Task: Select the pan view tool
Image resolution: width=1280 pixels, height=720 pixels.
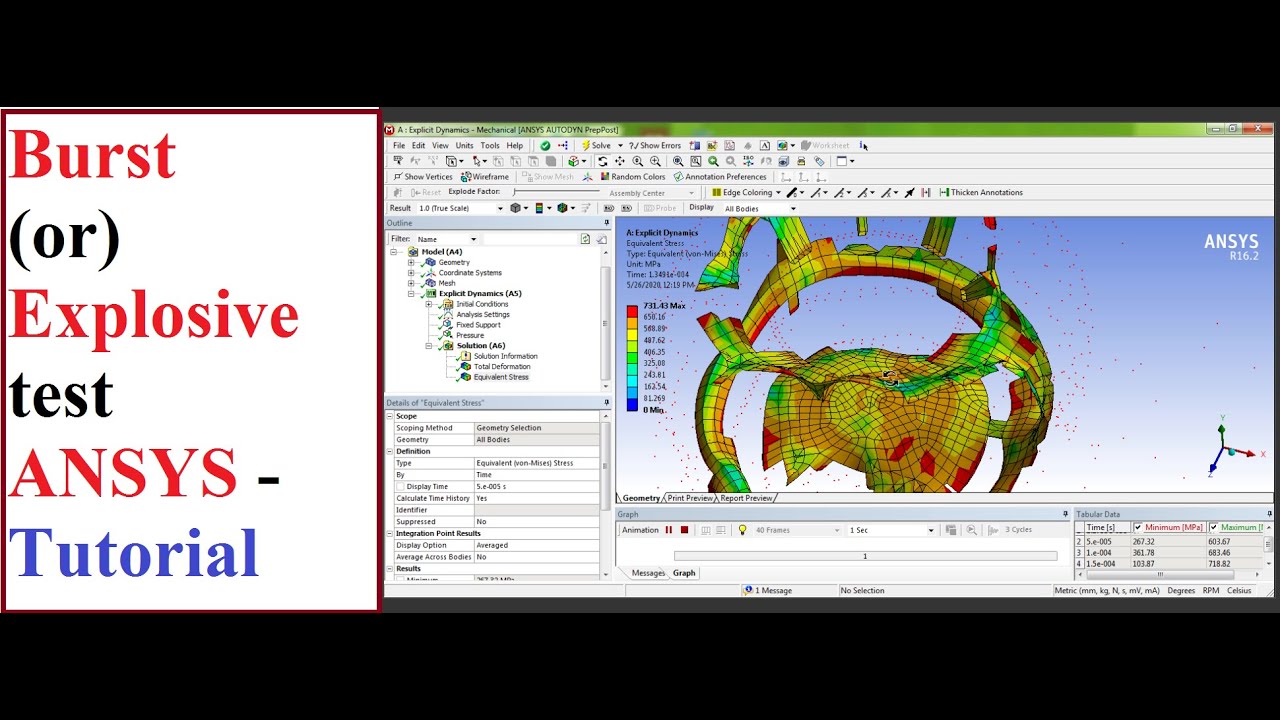Action: click(x=620, y=161)
